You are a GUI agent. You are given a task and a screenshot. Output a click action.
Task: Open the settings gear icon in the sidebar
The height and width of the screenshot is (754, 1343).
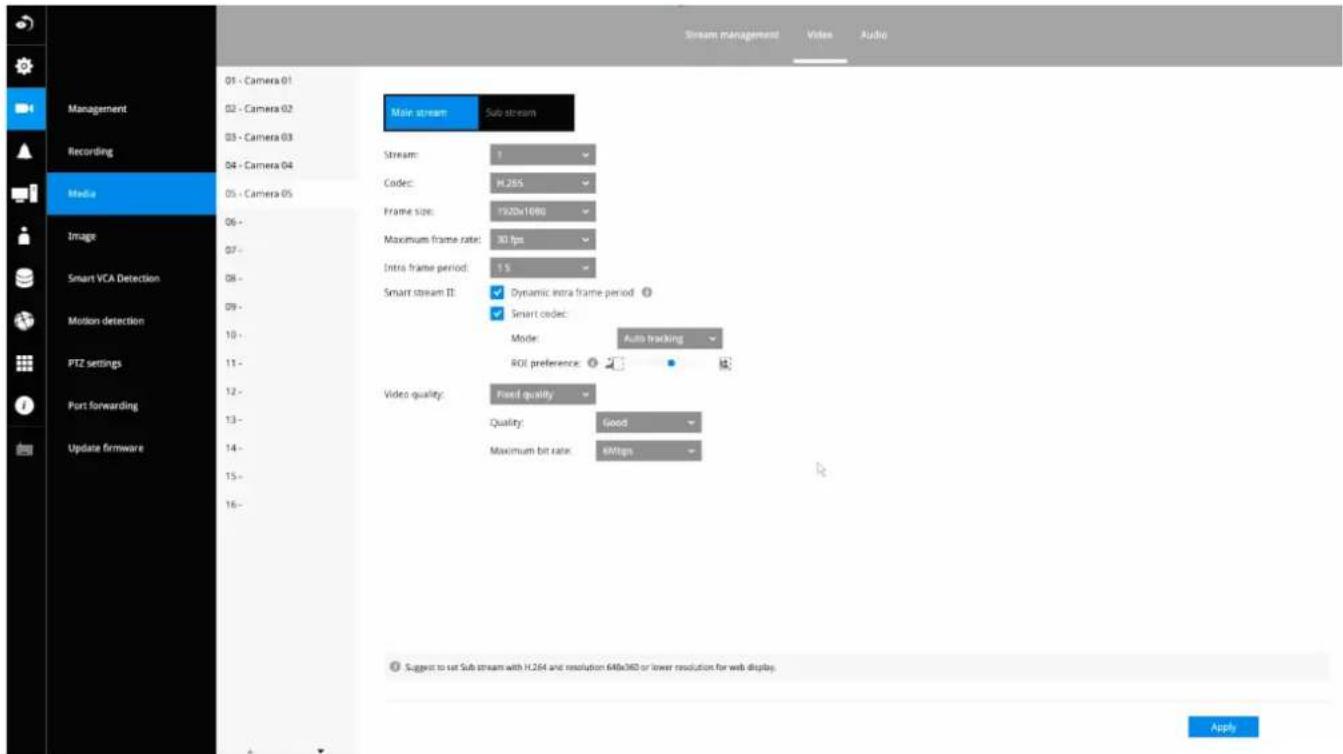25,66
